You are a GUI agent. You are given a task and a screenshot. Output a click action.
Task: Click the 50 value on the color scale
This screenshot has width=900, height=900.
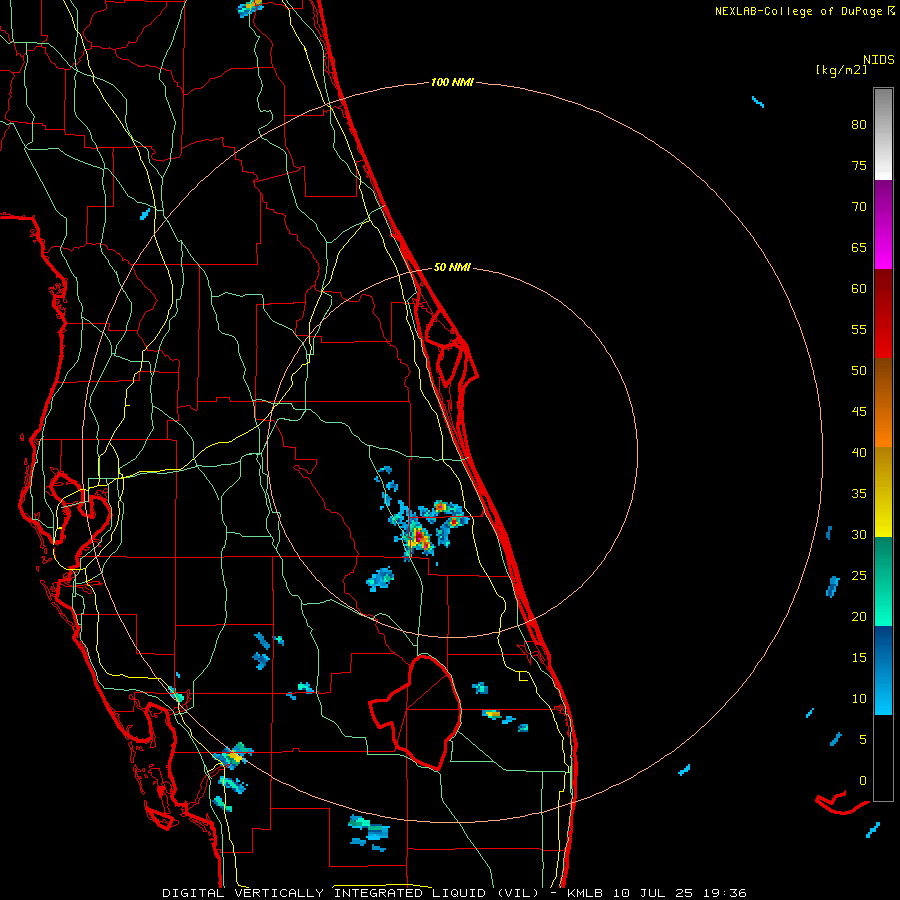pos(859,370)
